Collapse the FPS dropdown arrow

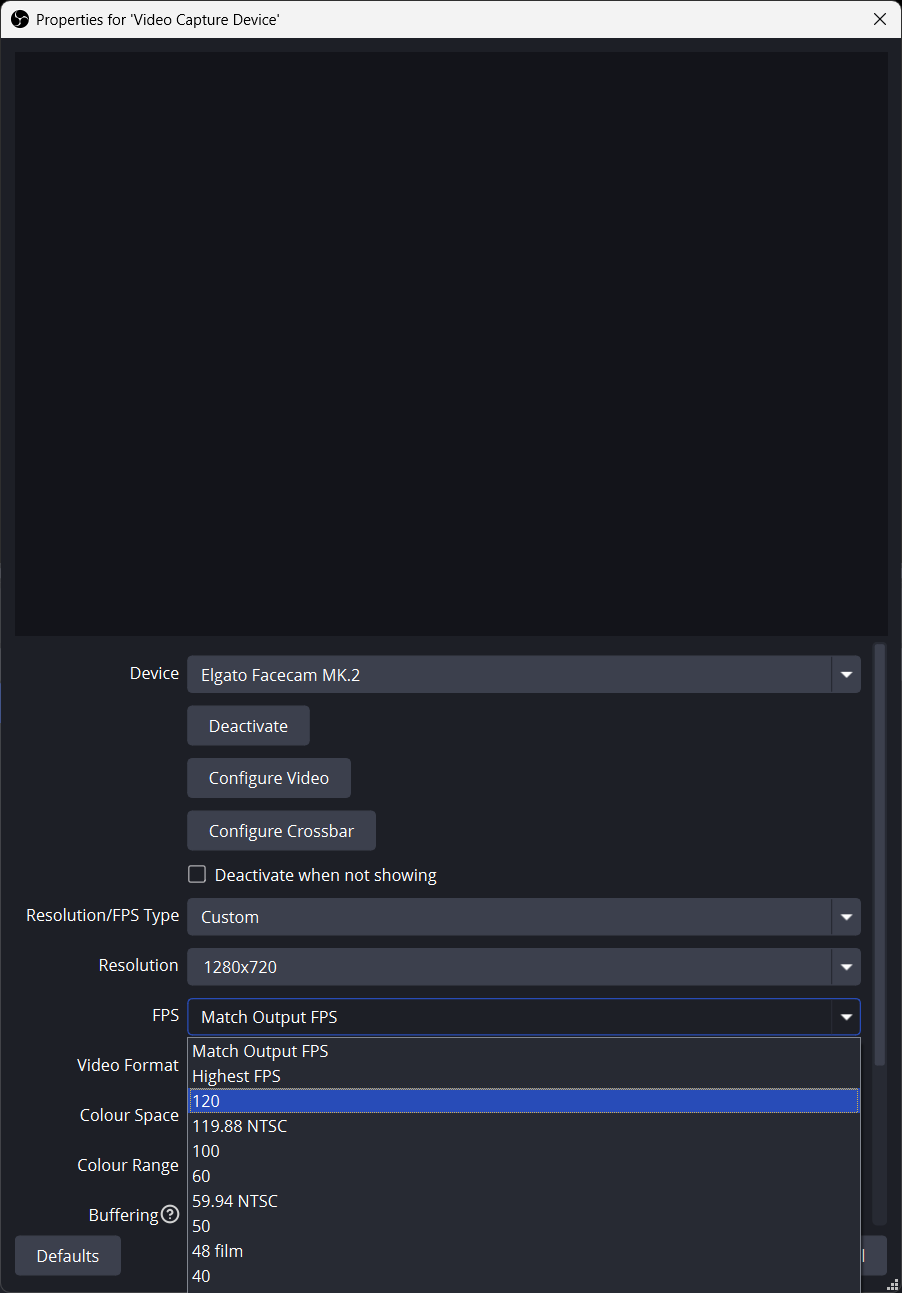click(x=846, y=1017)
